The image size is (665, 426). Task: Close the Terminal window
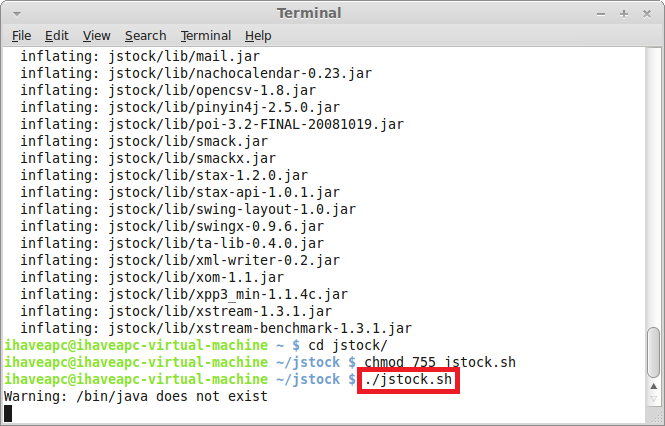647,14
